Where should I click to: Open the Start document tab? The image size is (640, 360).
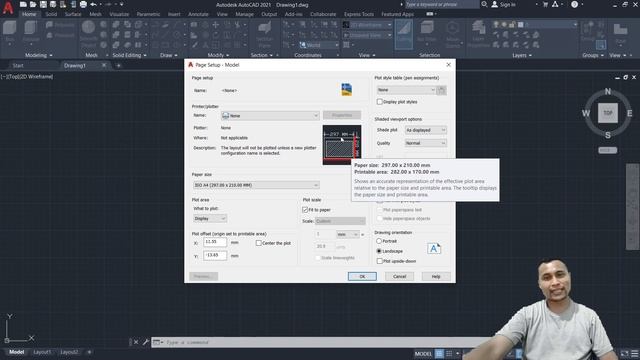coord(18,65)
